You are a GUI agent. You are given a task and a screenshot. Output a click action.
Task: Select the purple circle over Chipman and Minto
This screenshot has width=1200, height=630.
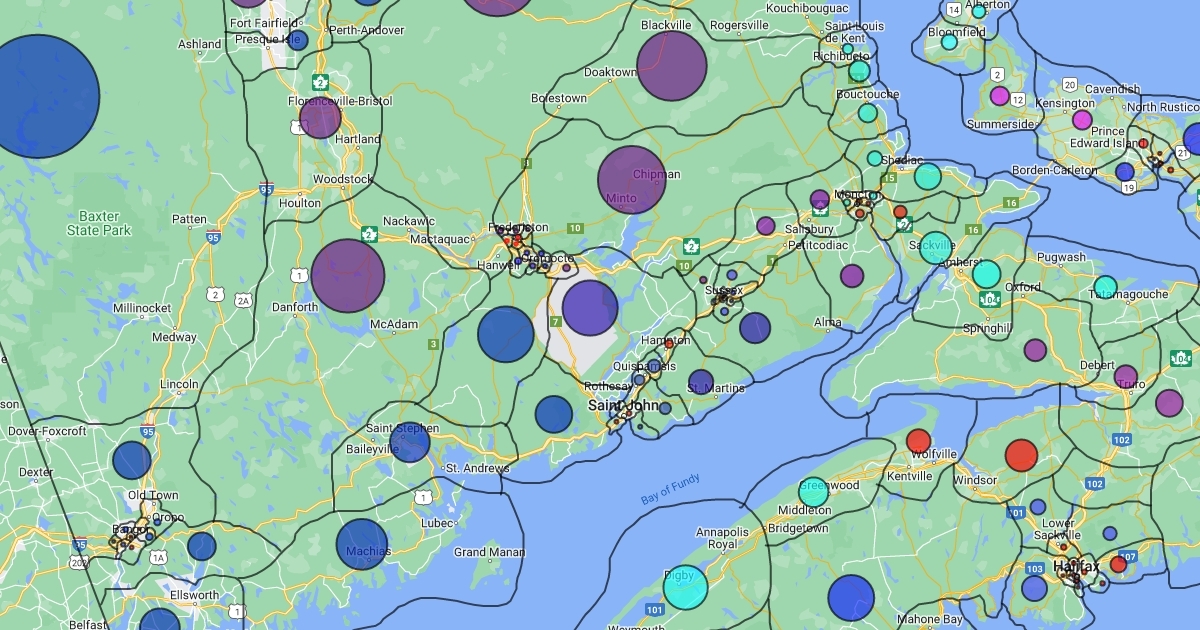pos(632,180)
